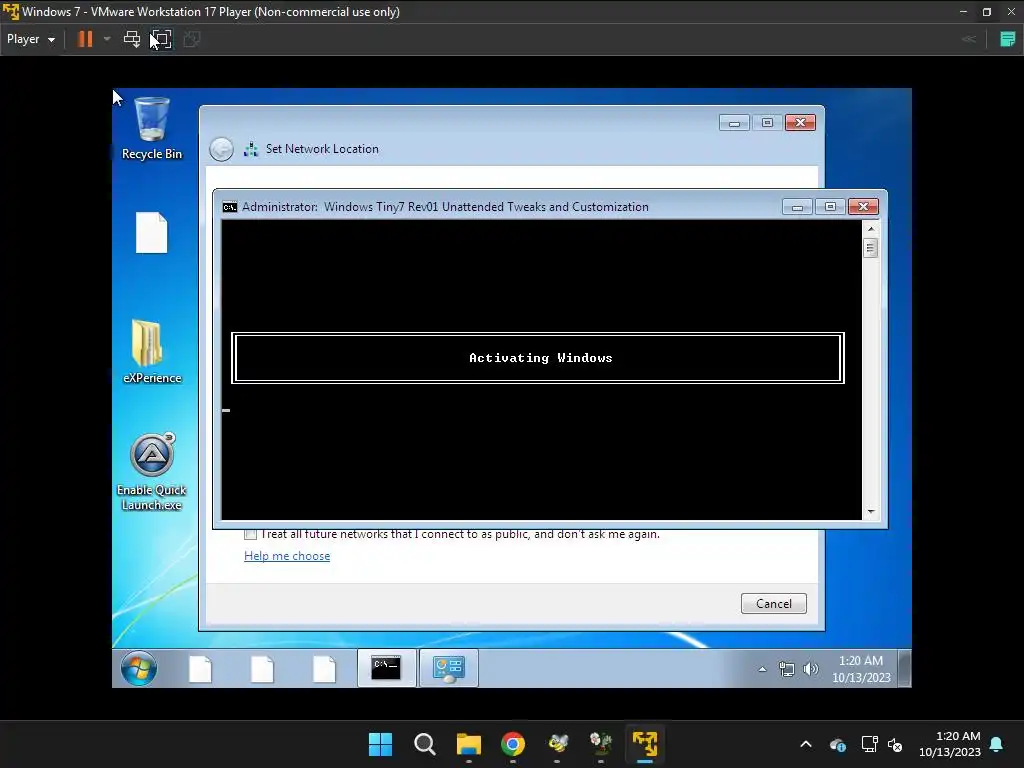Click the Windows 7 Show desktop button
This screenshot has height=768, width=1024.
click(904, 668)
